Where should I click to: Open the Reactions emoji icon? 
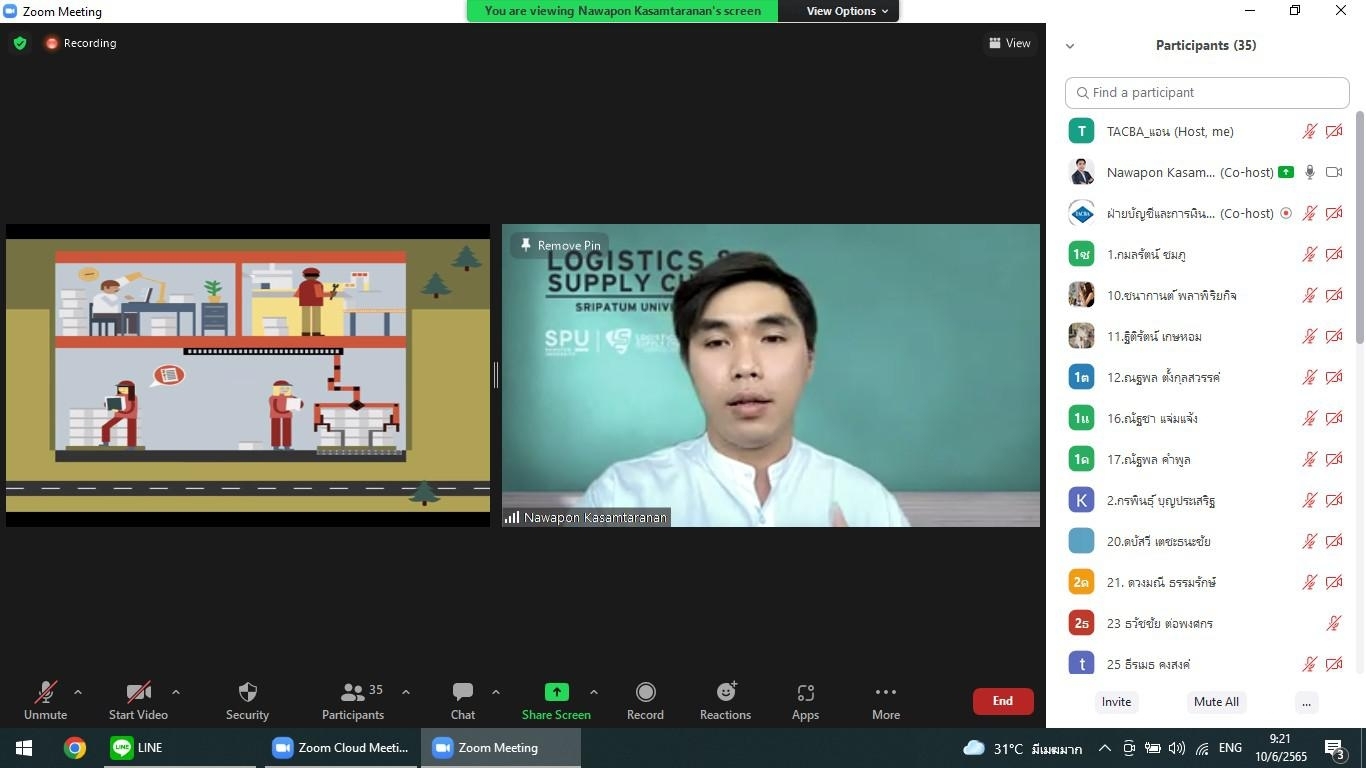[x=725, y=693]
